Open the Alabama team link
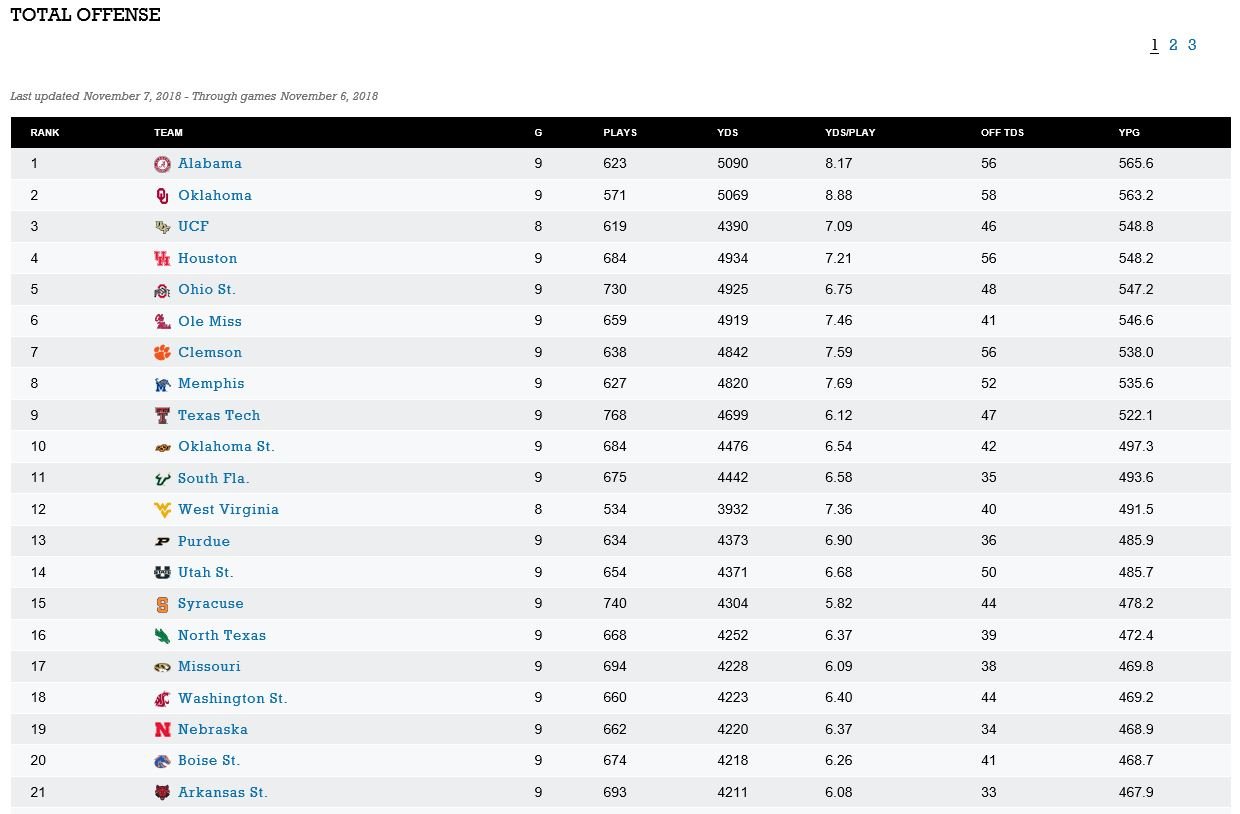Viewport: 1240px width, 814px height. [x=210, y=164]
